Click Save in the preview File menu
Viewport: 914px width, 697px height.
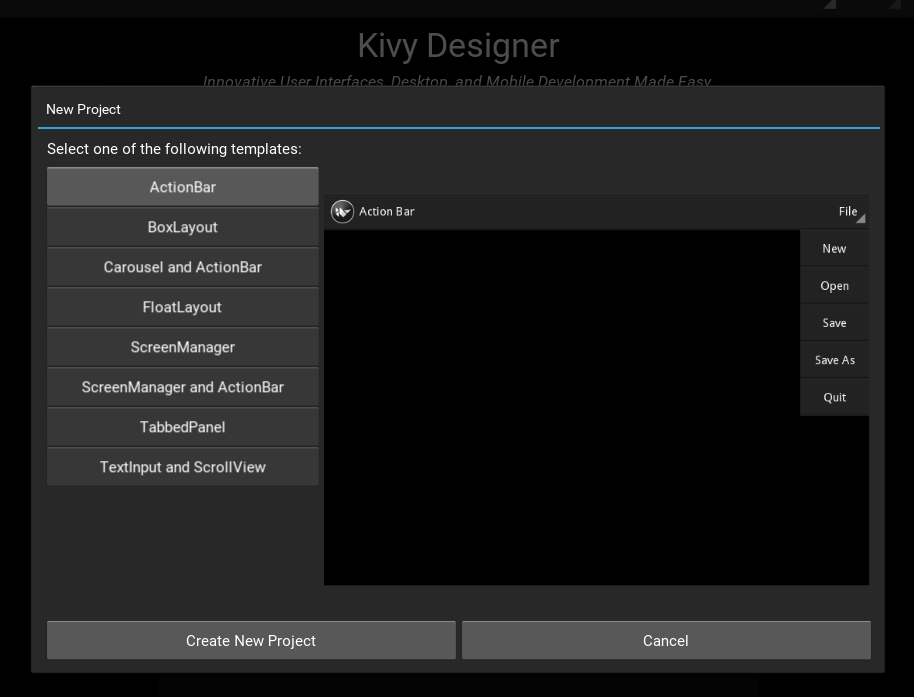(834, 323)
